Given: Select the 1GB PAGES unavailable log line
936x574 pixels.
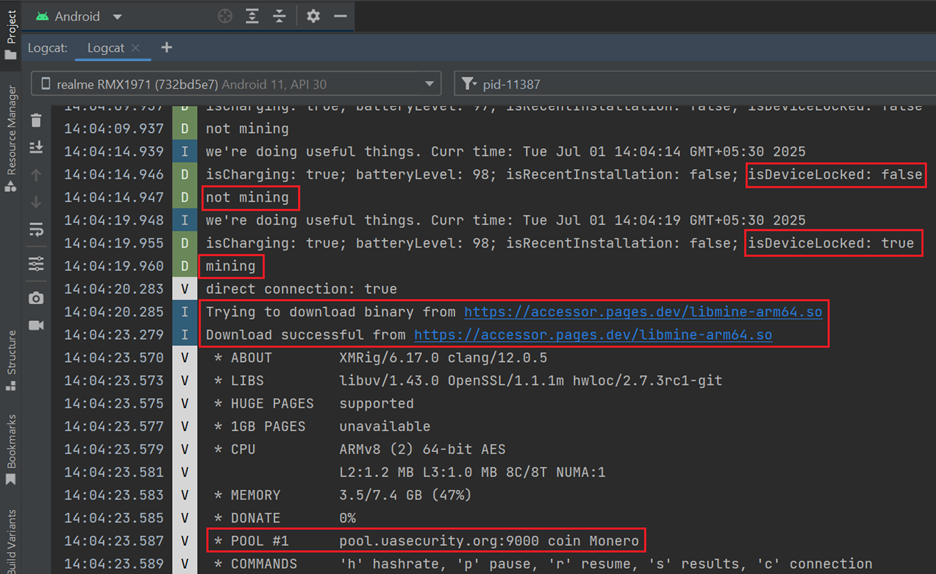Looking at the screenshot, I should [322, 427].
